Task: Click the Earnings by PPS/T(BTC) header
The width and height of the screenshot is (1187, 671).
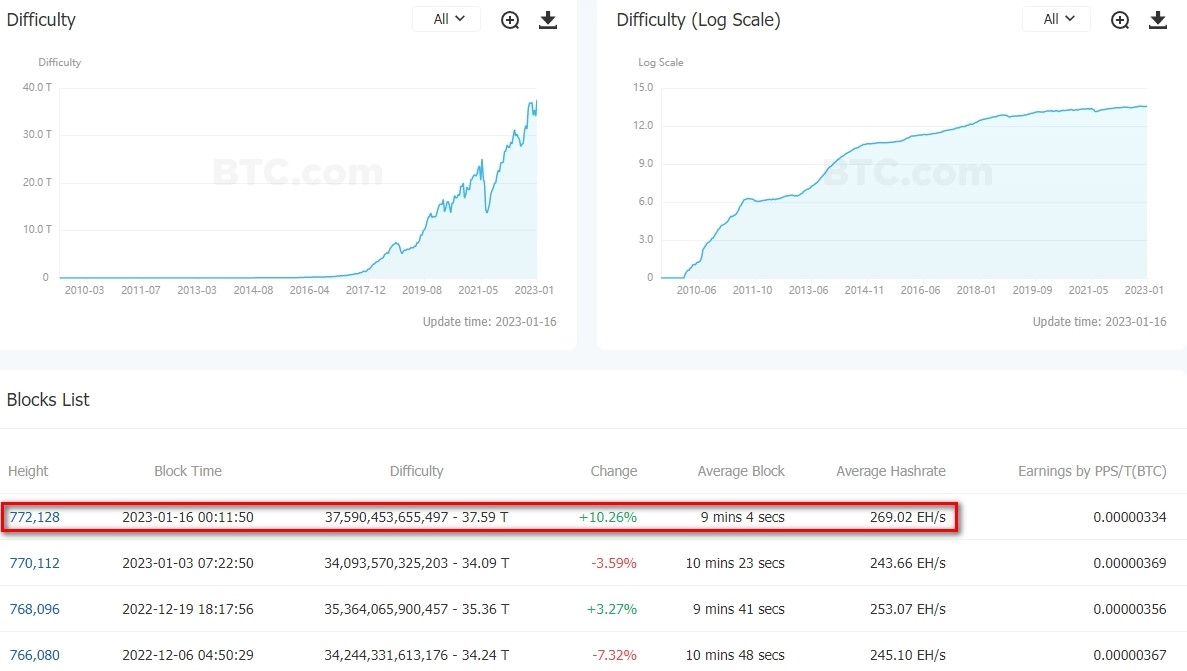Action: [1092, 471]
